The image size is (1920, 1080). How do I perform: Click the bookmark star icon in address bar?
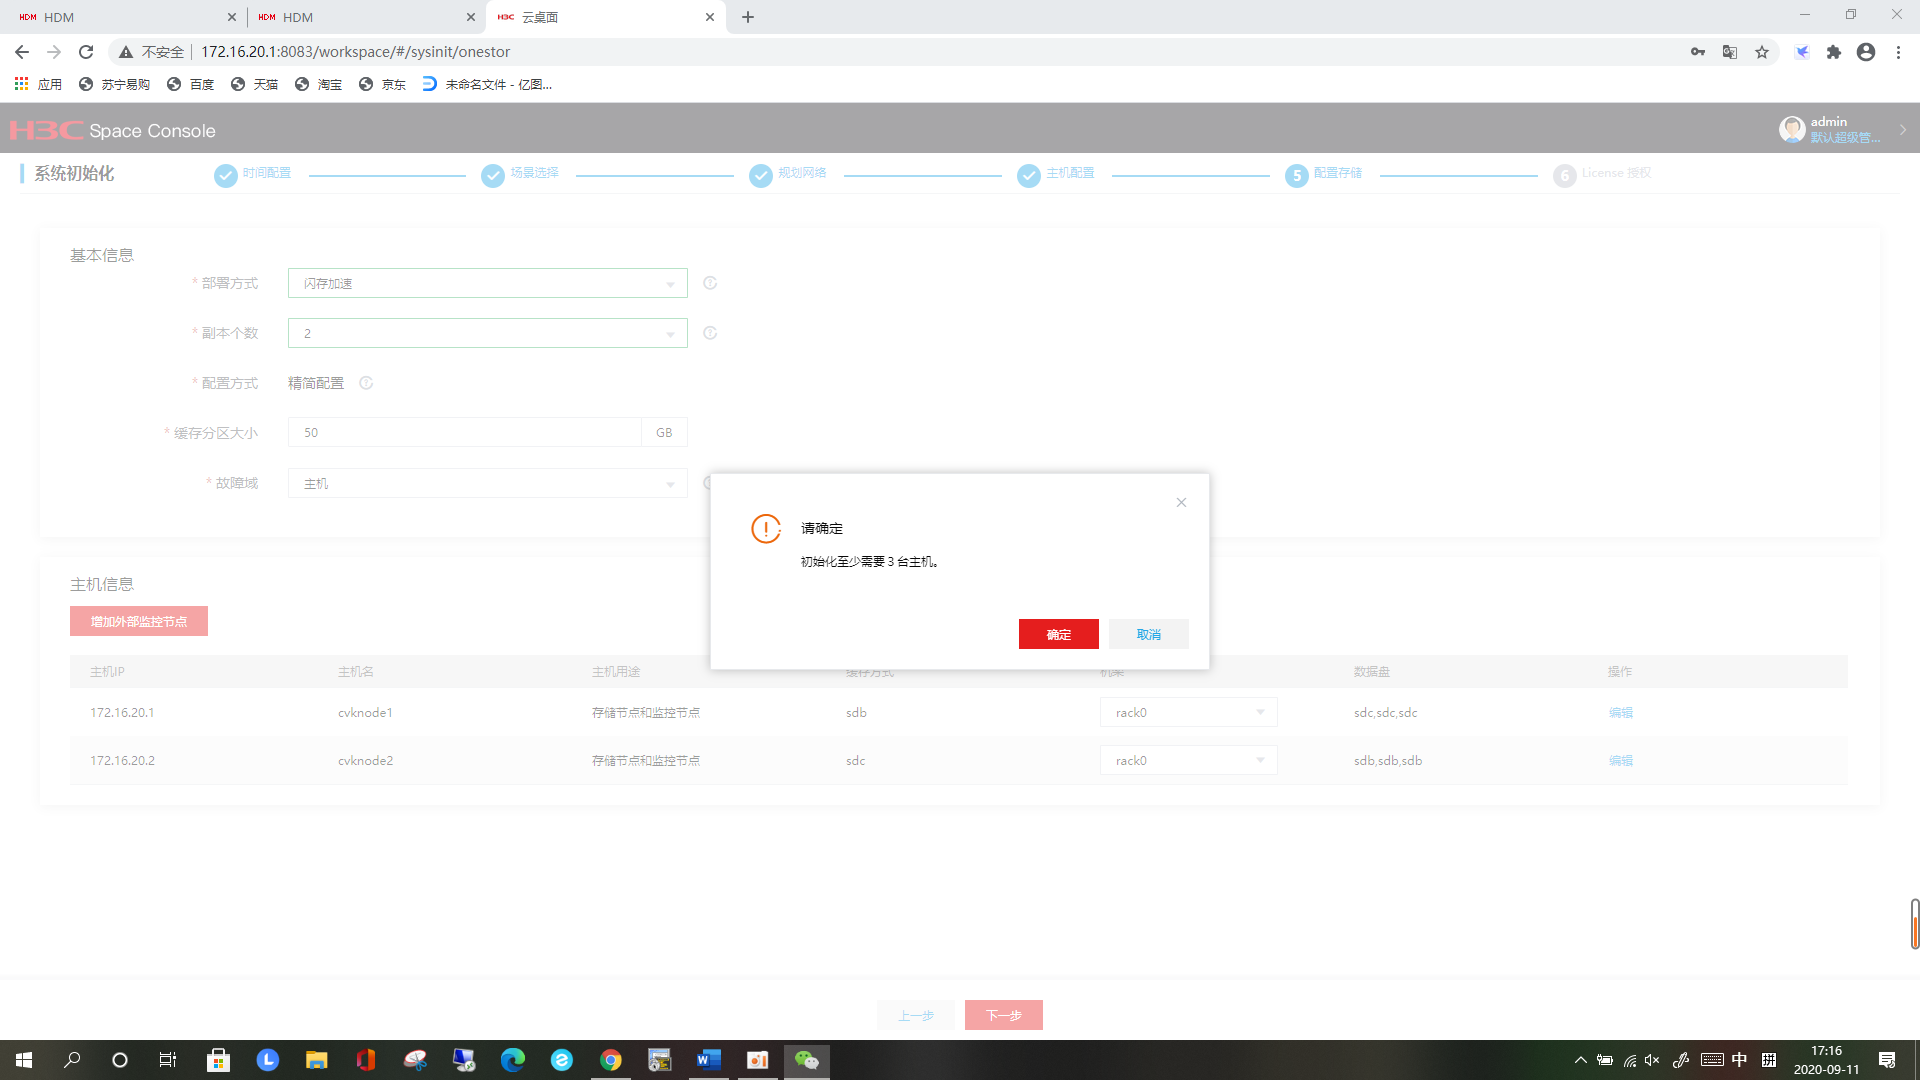[x=1762, y=52]
